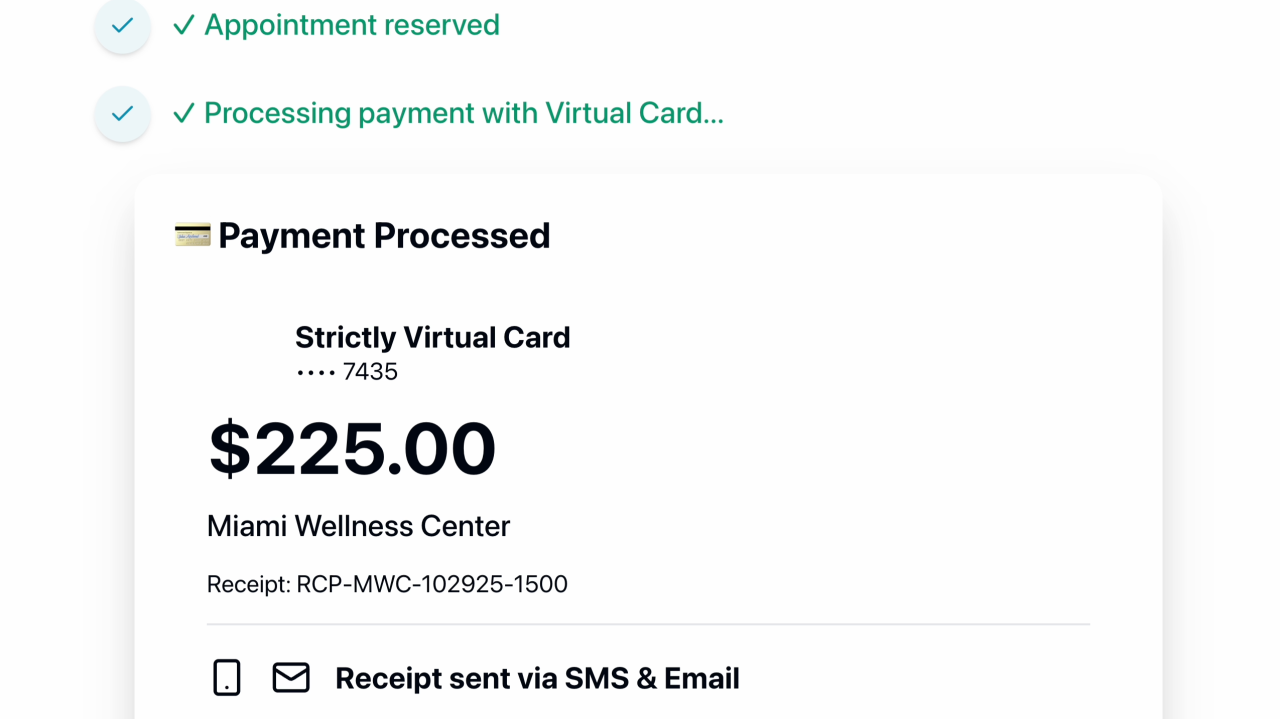Click the email envelope icon
The image size is (1280, 719).
click(x=291, y=678)
